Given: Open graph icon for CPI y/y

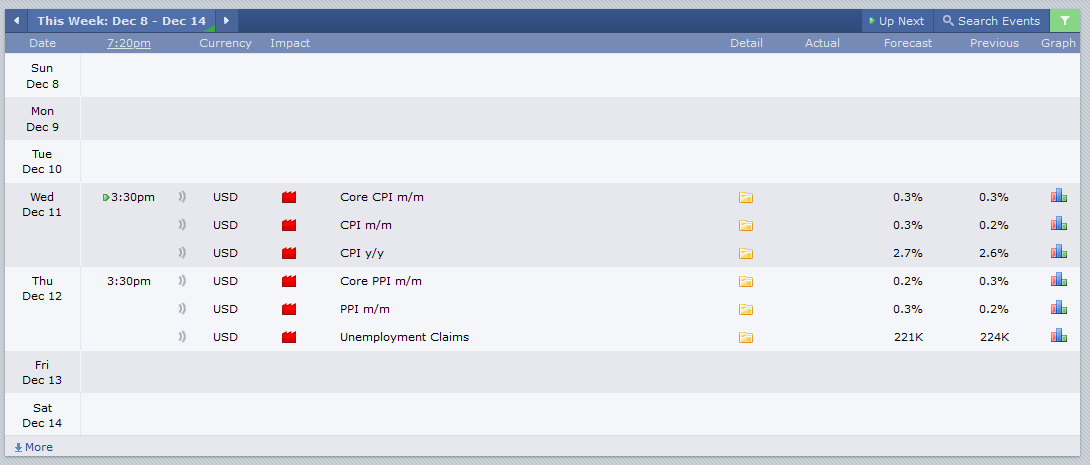Looking at the screenshot, I should (1059, 252).
